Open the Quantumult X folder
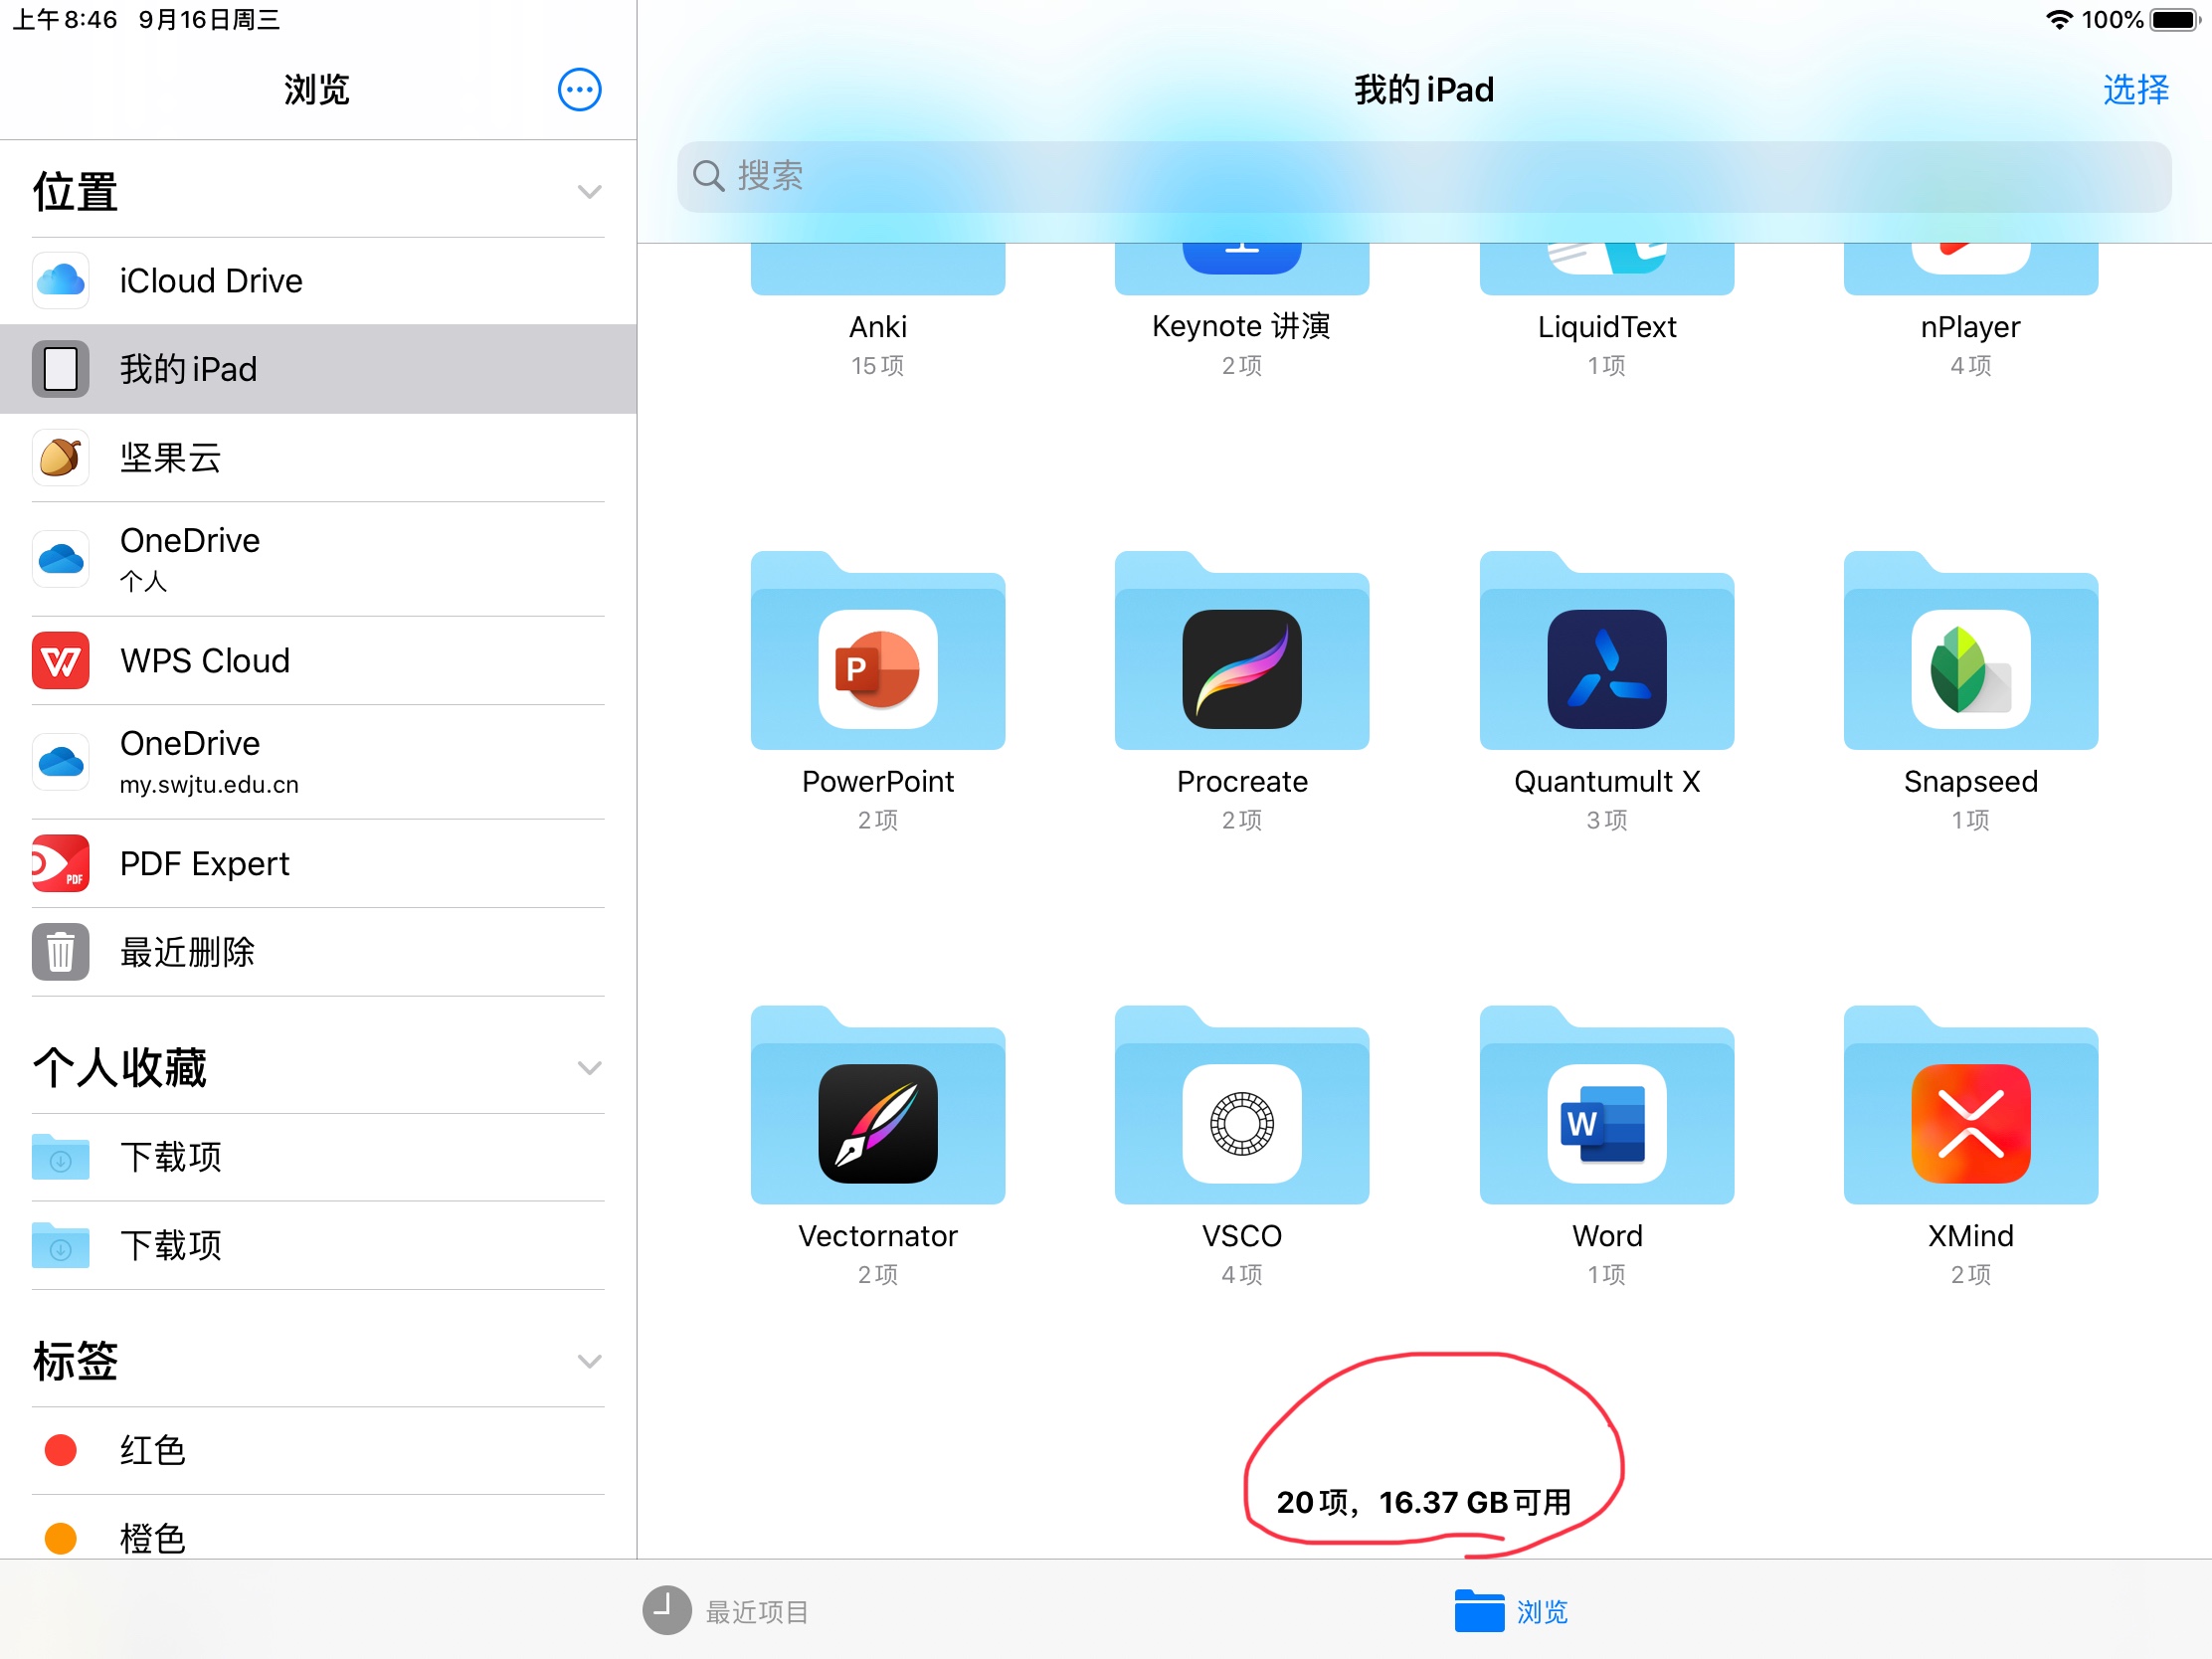2212x1659 pixels. click(1606, 668)
